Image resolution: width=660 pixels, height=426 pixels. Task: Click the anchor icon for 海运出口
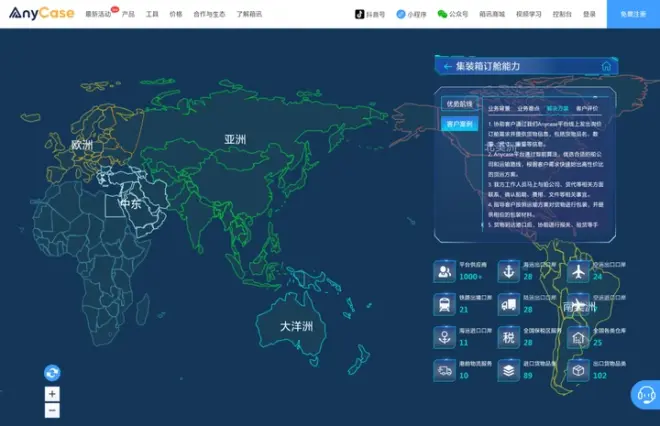(509, 271)
